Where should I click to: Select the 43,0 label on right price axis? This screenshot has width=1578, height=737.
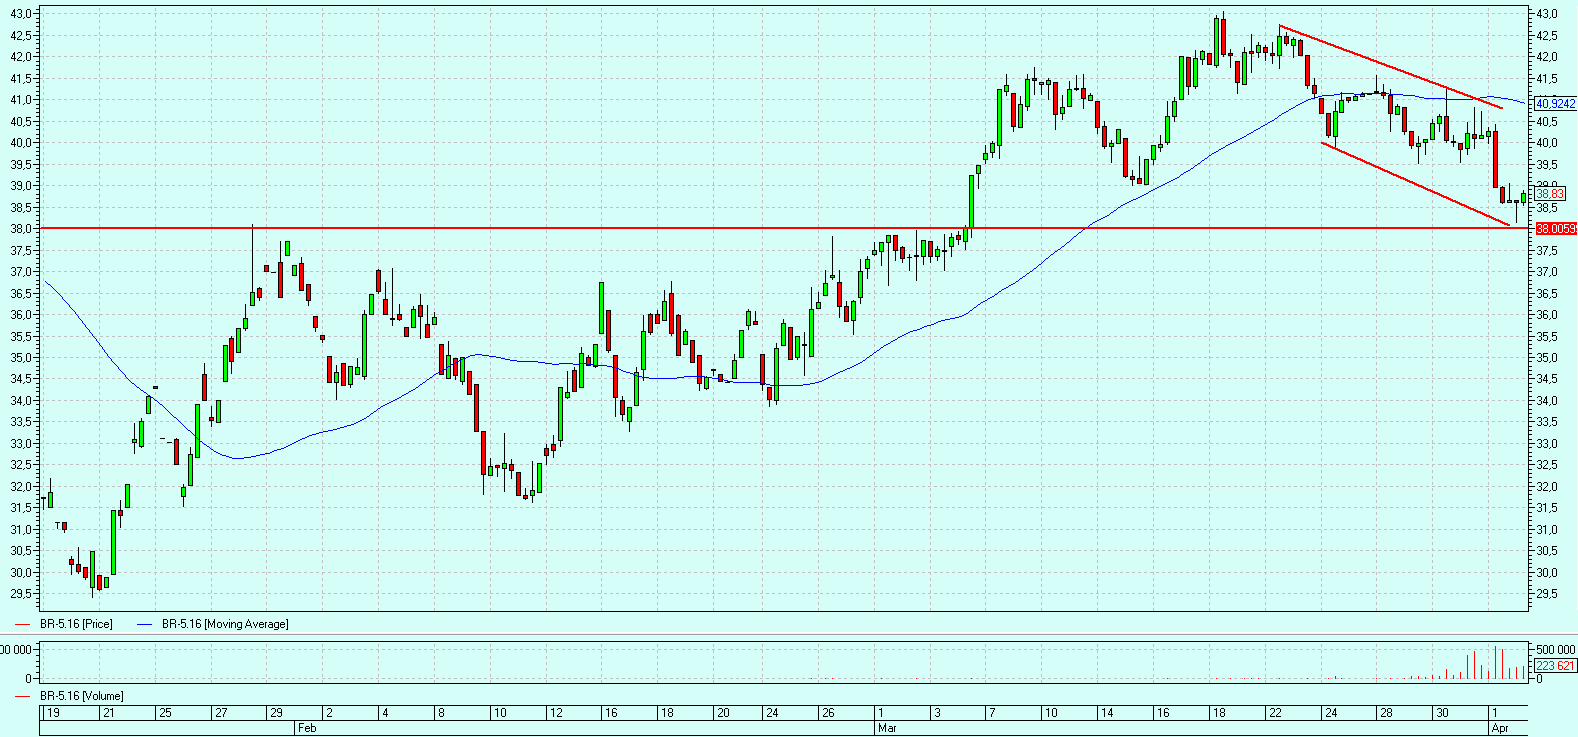(1547, 14)
